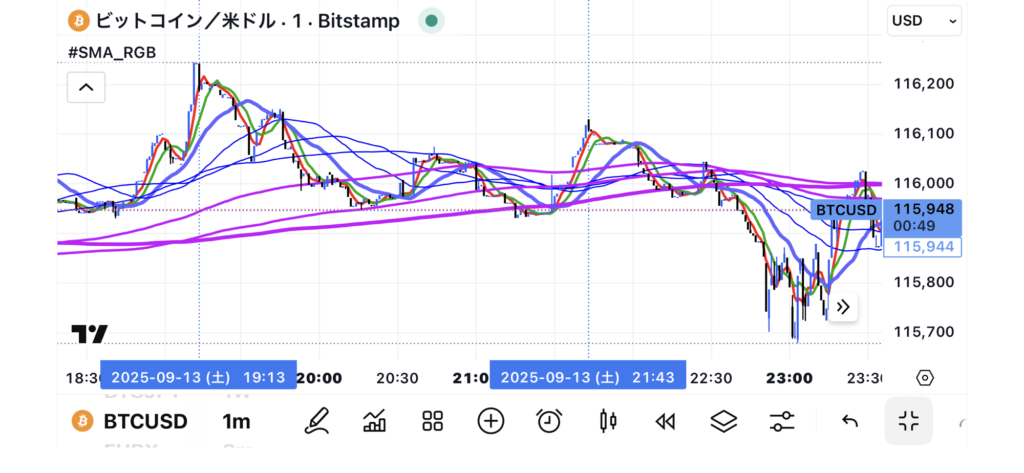
Task: Open the object tree layers icon
Action: [723, 421]
